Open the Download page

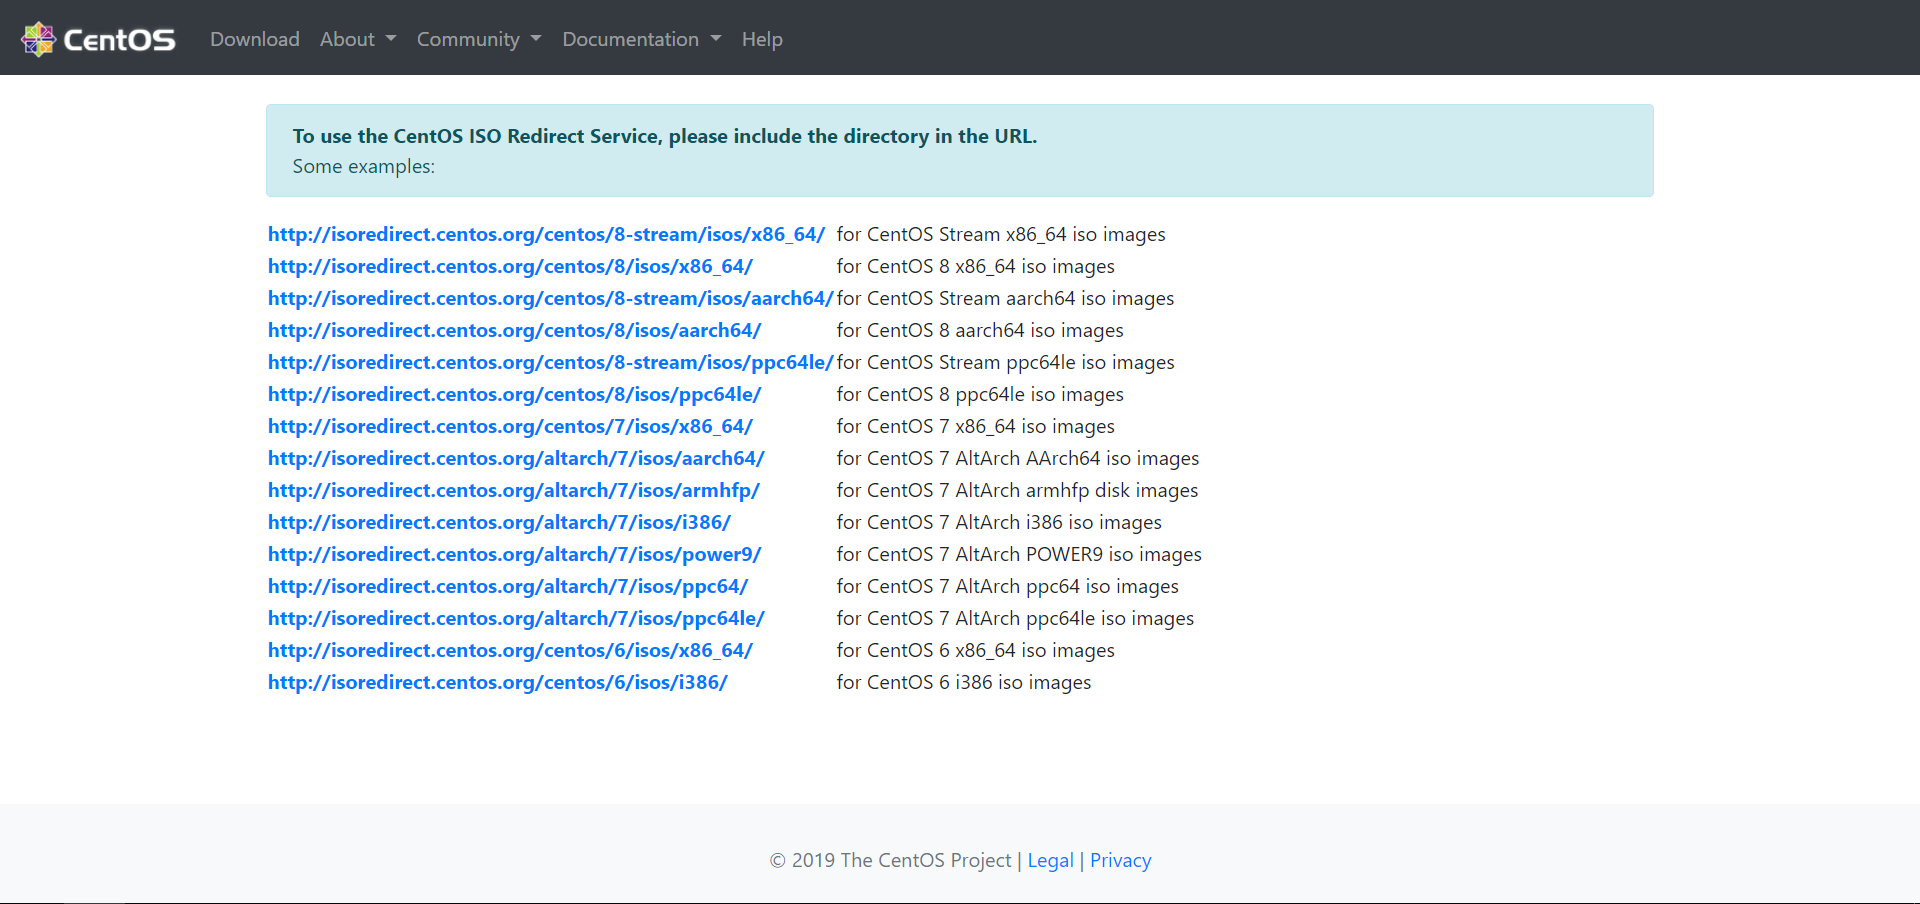click(255, 39)
